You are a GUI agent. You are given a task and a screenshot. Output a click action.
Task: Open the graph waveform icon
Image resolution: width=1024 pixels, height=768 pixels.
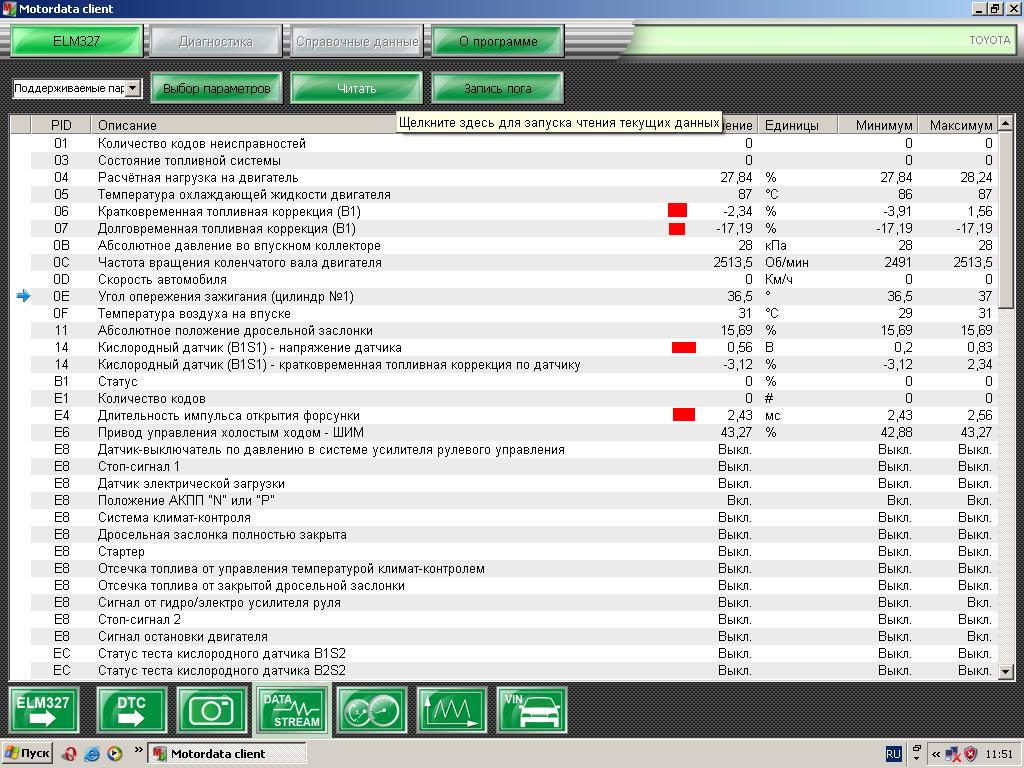pos(451,710)
